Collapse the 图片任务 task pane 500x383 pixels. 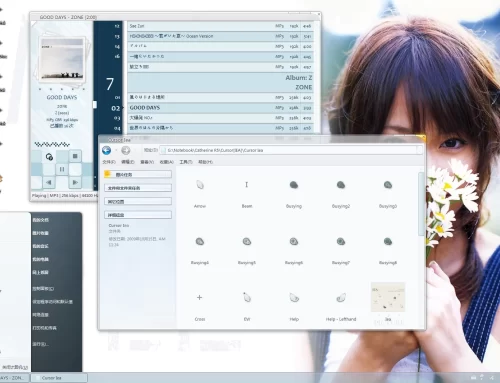coord(138,174)
